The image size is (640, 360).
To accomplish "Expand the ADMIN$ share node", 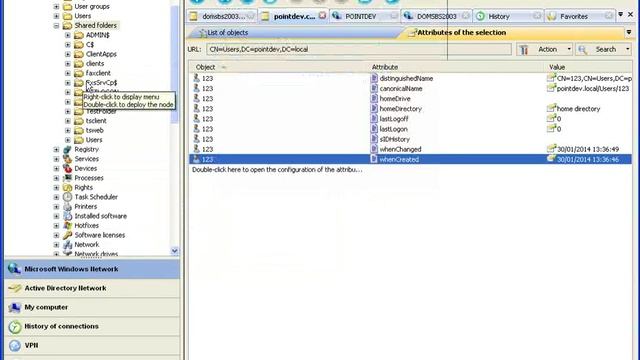I will (68, 35).
